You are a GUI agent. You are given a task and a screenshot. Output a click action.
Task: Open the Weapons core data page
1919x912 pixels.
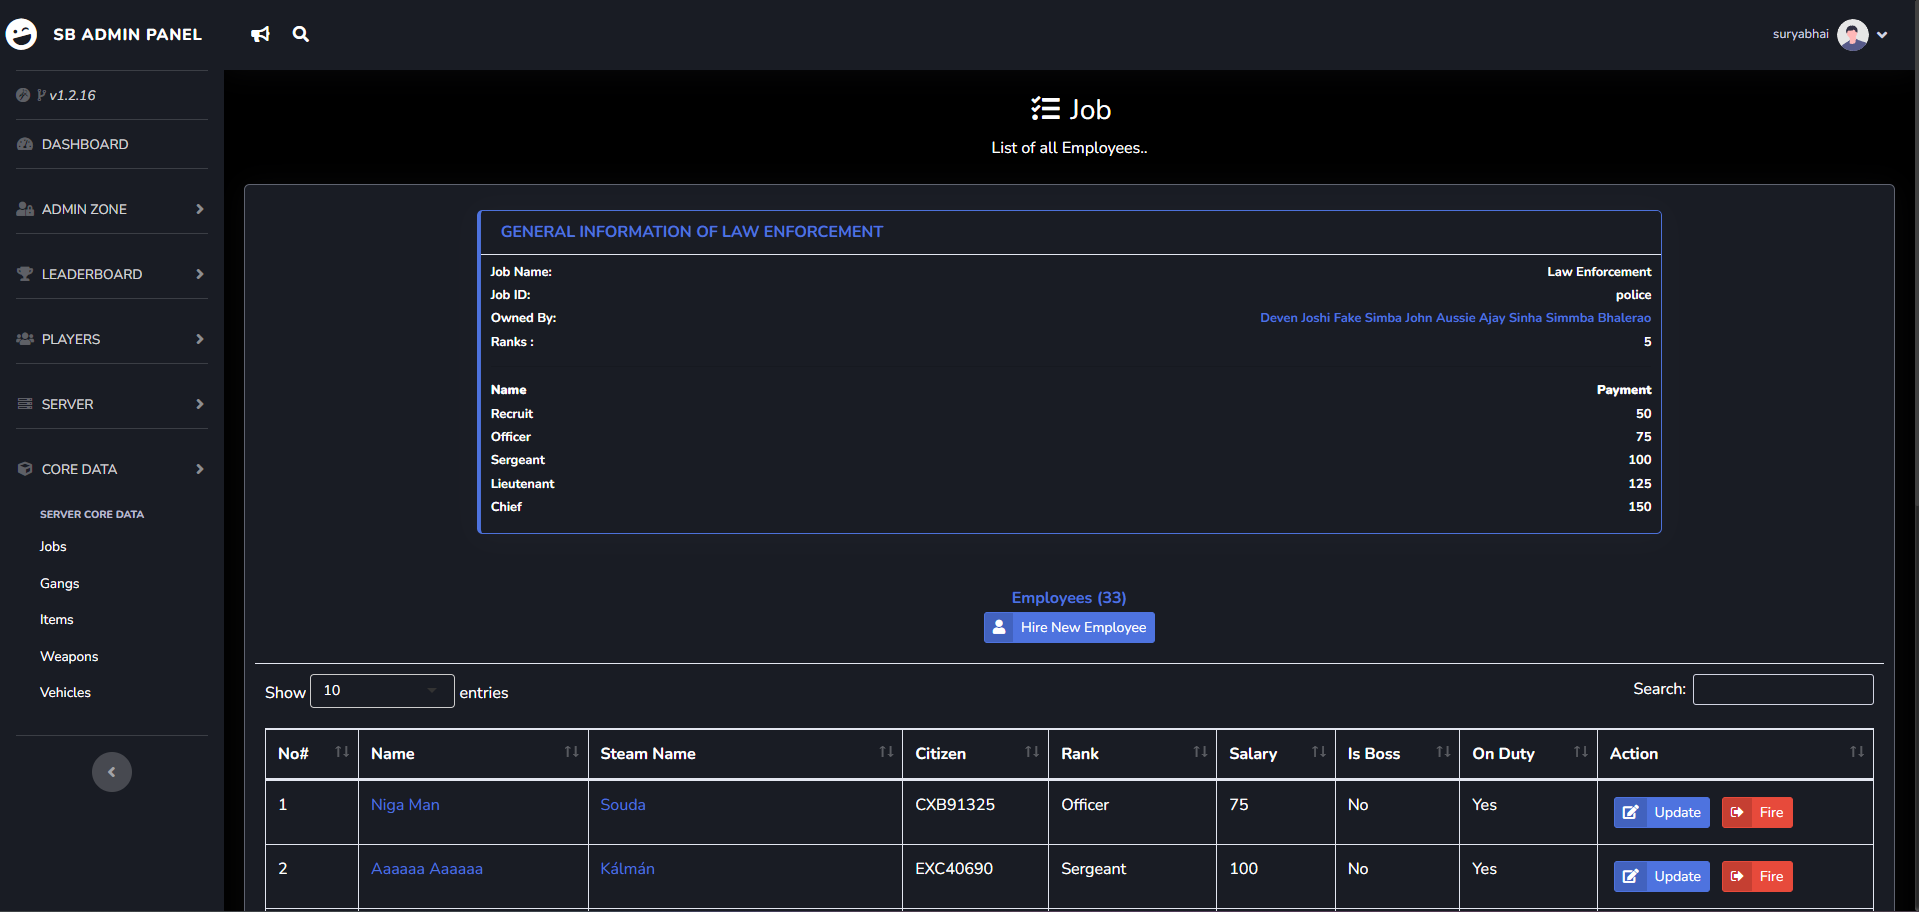tap(69, 656)
